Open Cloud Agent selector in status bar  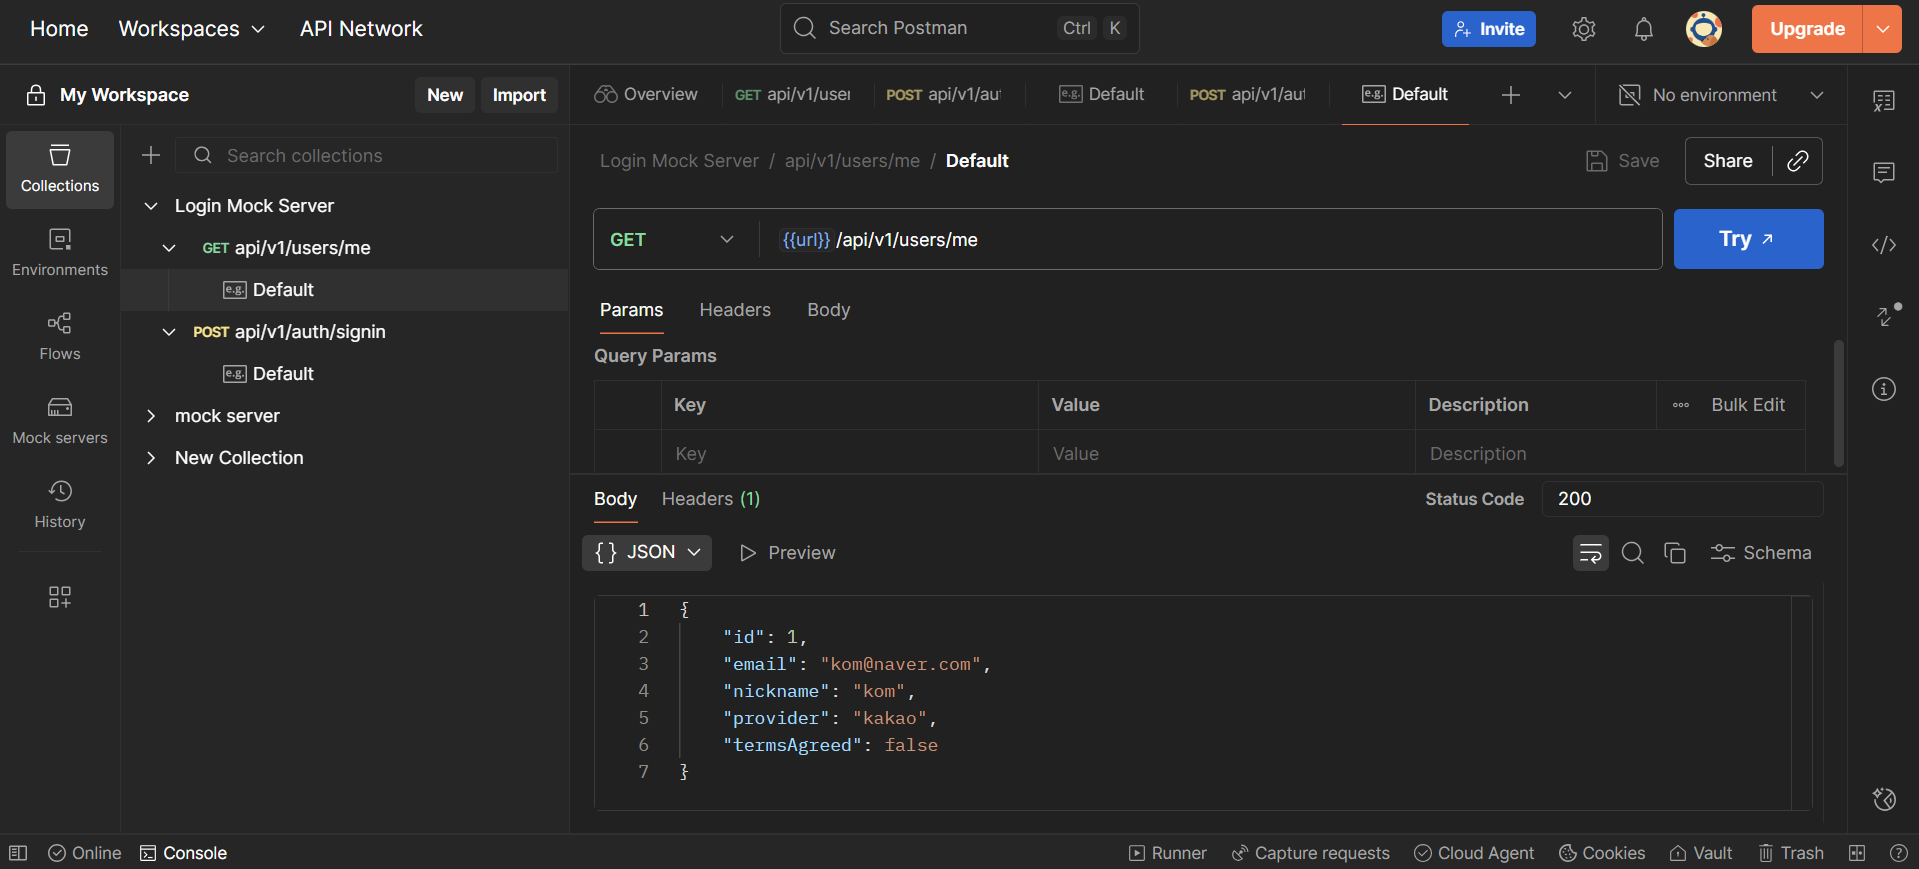click(1474, 853)
